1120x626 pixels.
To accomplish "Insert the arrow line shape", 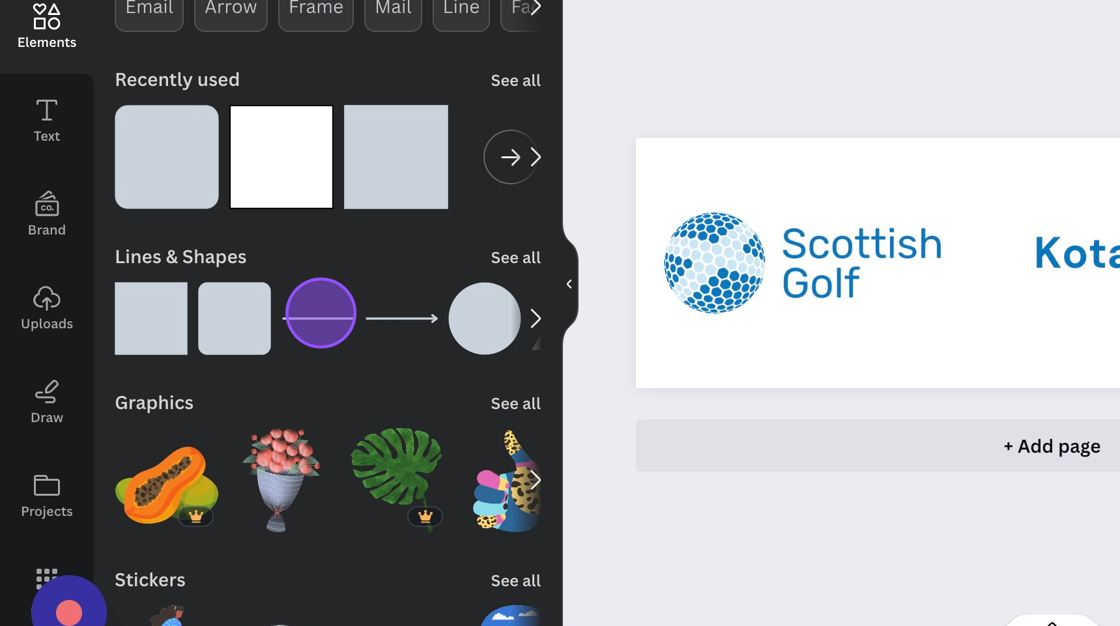I will pos(401,319).
